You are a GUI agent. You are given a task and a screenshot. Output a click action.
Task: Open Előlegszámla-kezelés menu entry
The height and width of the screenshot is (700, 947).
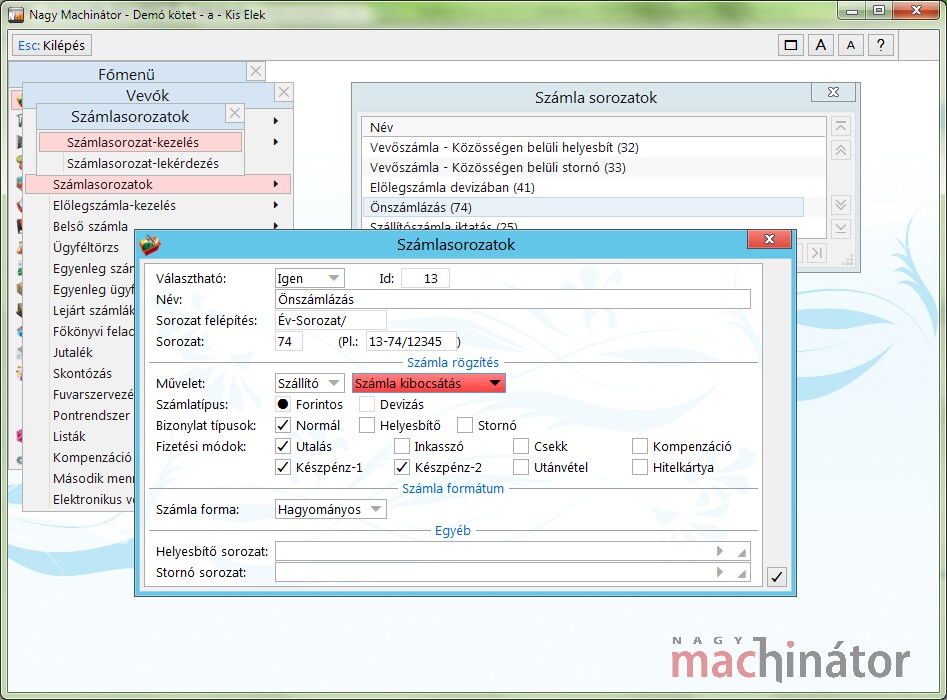click(x=114, y=205)
